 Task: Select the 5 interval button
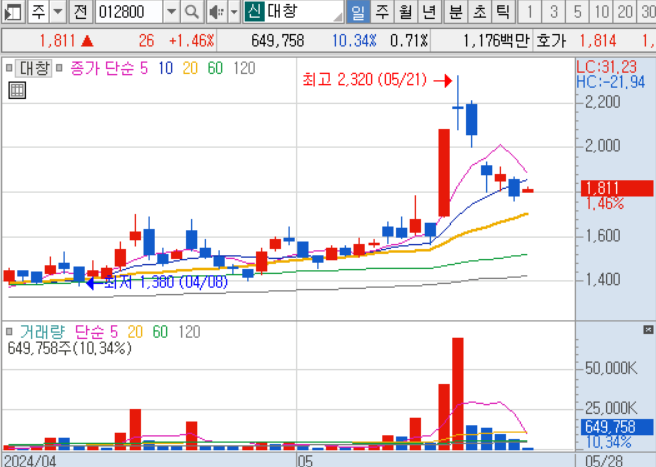(x=578, y=12)
